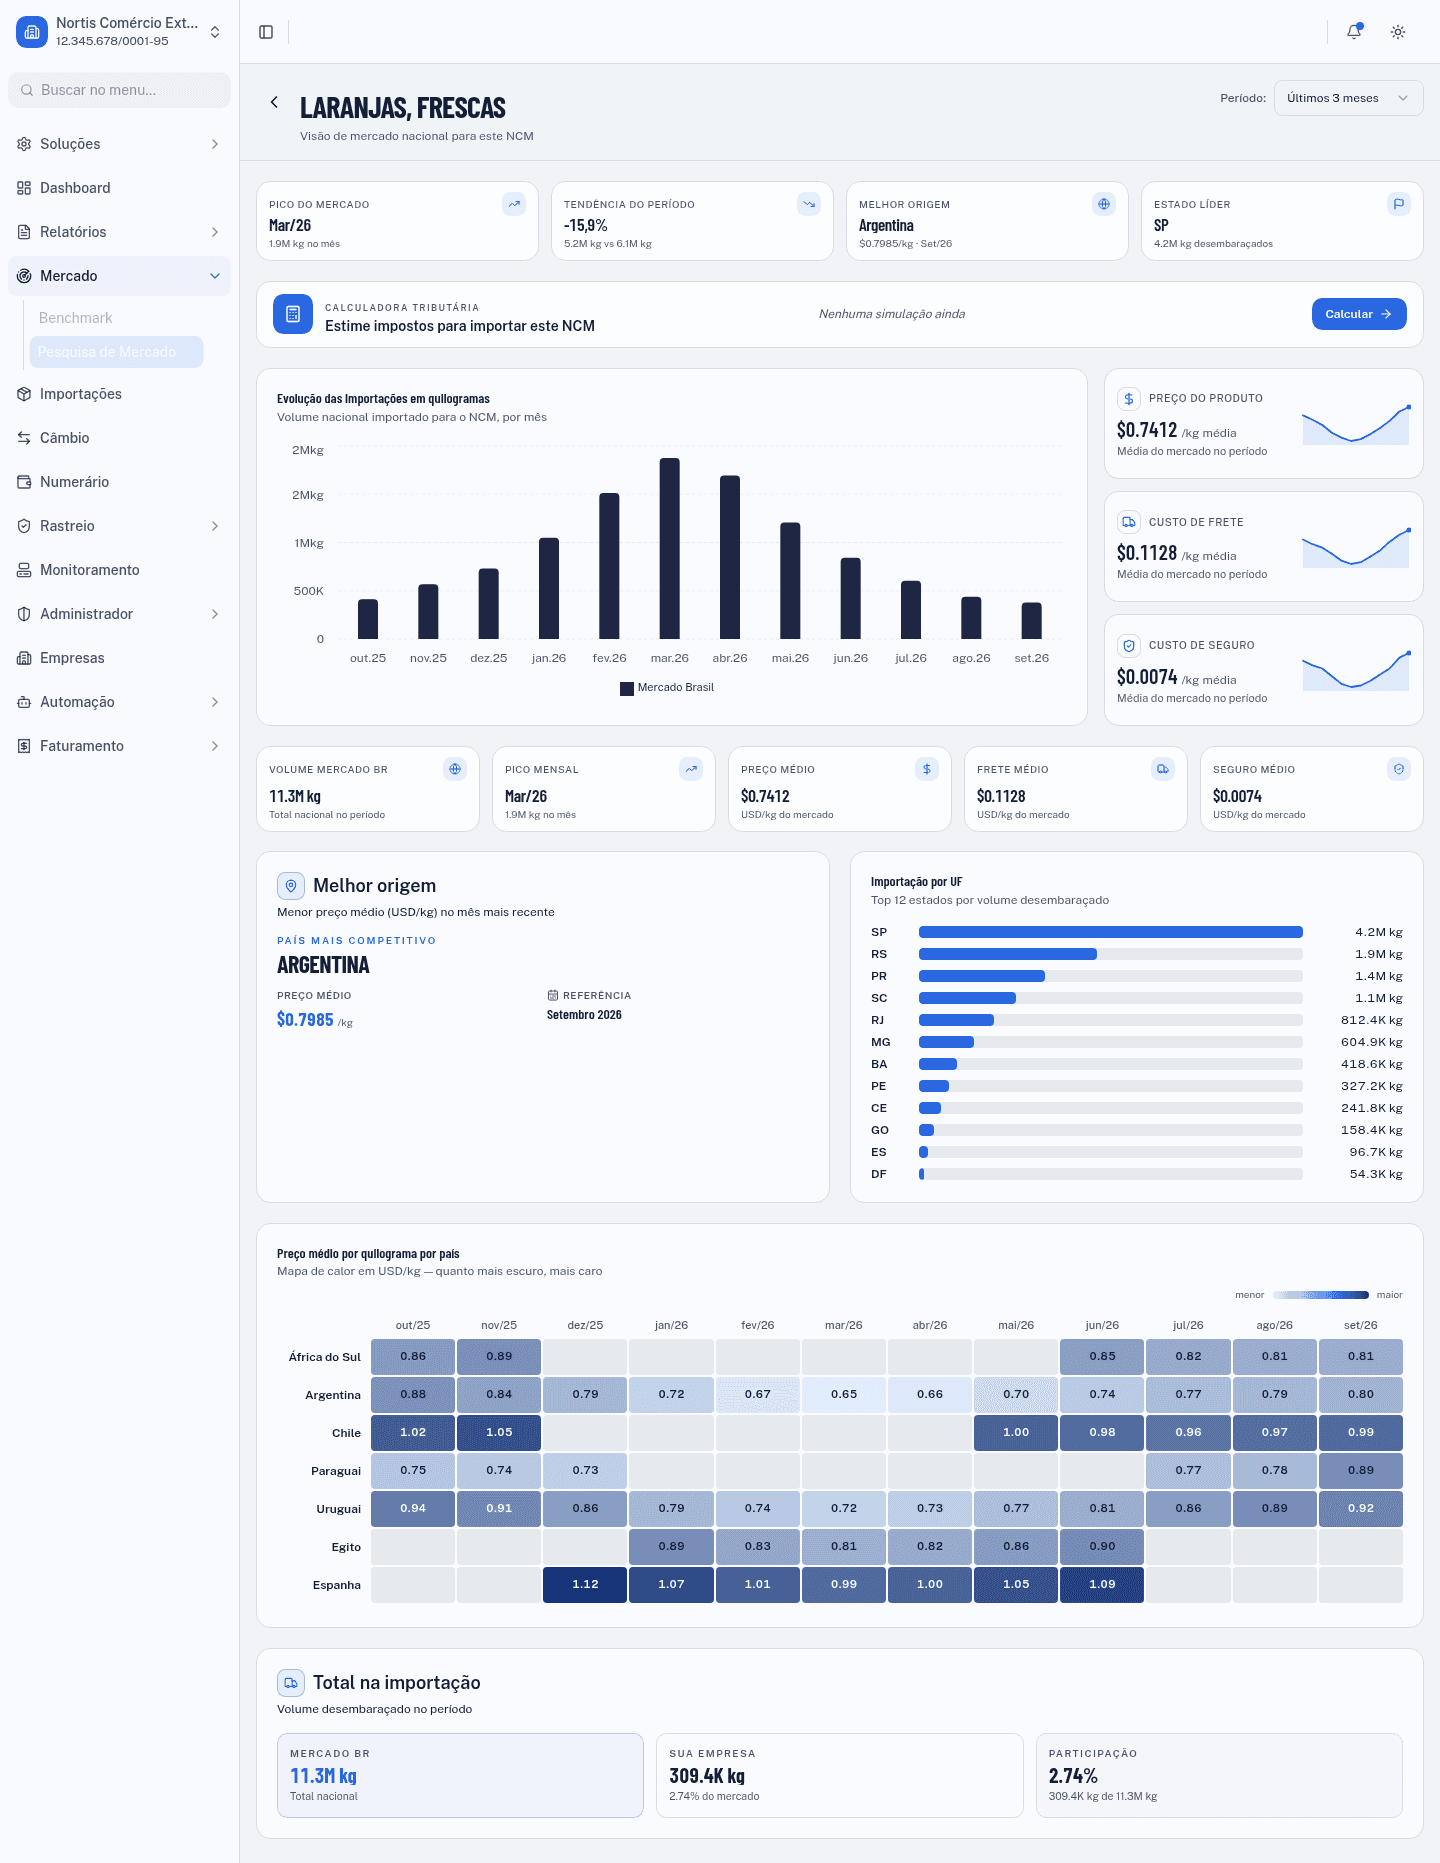Toggle the light/dark theme sun icon
This screenshot has width=1440, height=1863.
[1398, 32]
